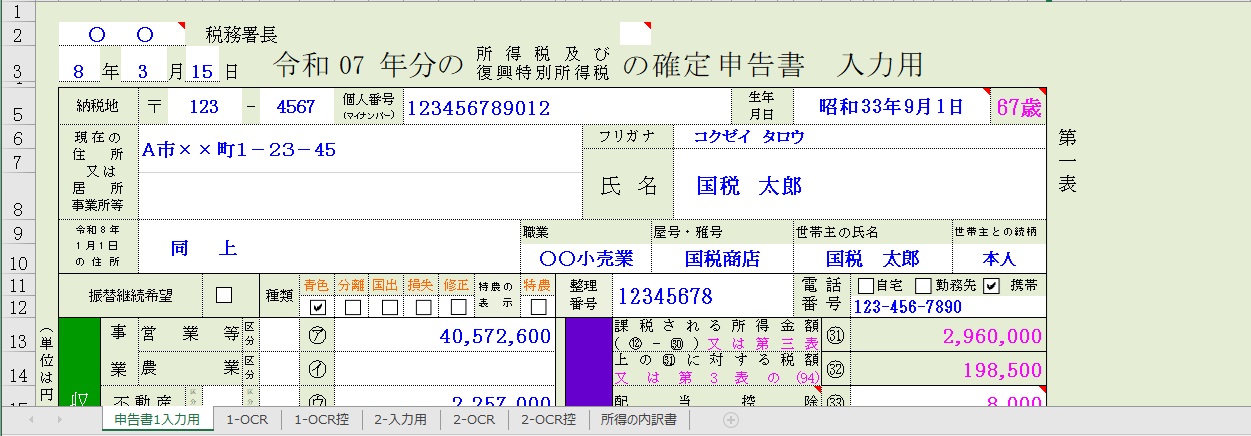
Task: Tick the 自宅 phone type checkbox
Action: (865, 286)
